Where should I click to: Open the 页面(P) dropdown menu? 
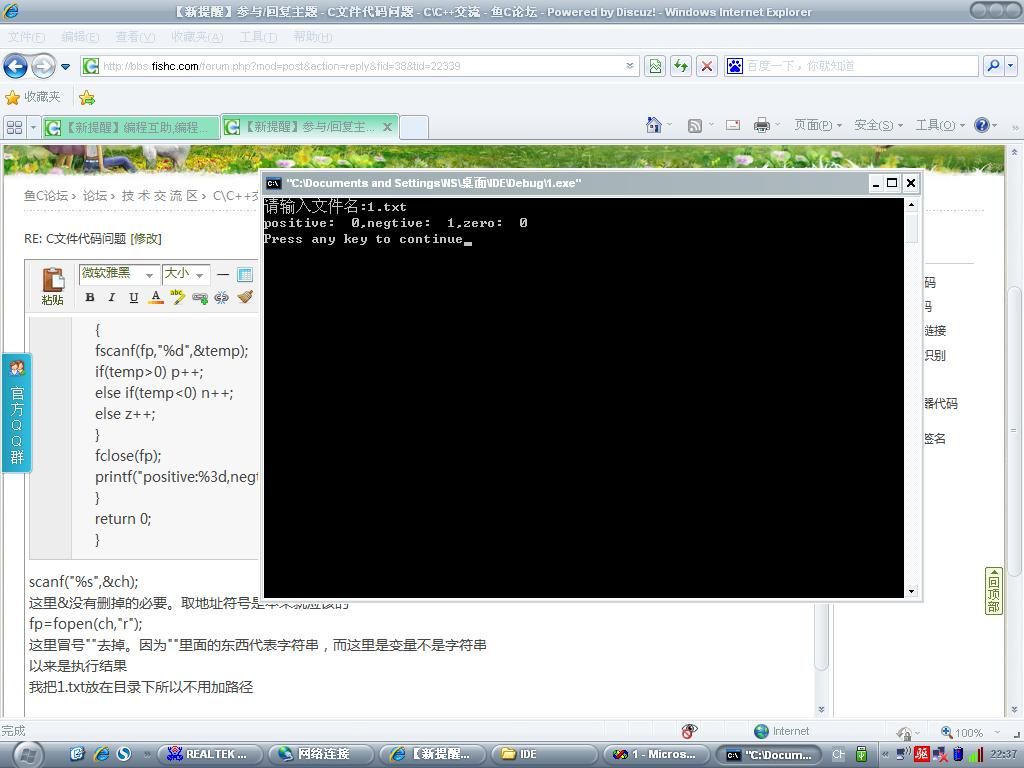[x=817, y=125]
